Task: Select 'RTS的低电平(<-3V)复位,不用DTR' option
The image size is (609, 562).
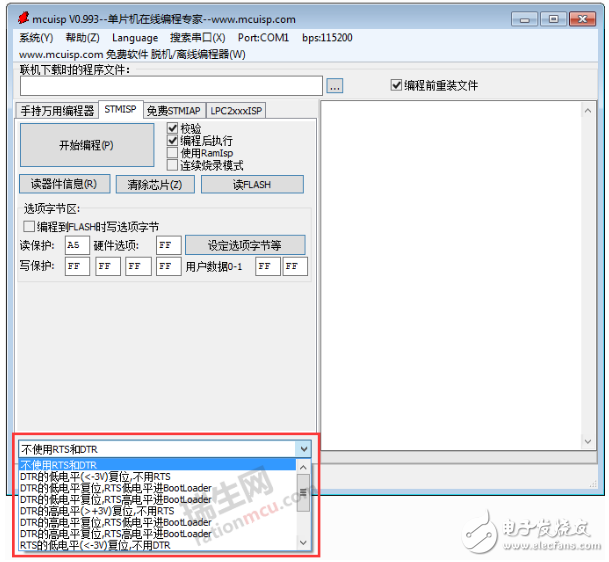Action: click(x=95, y=544)
